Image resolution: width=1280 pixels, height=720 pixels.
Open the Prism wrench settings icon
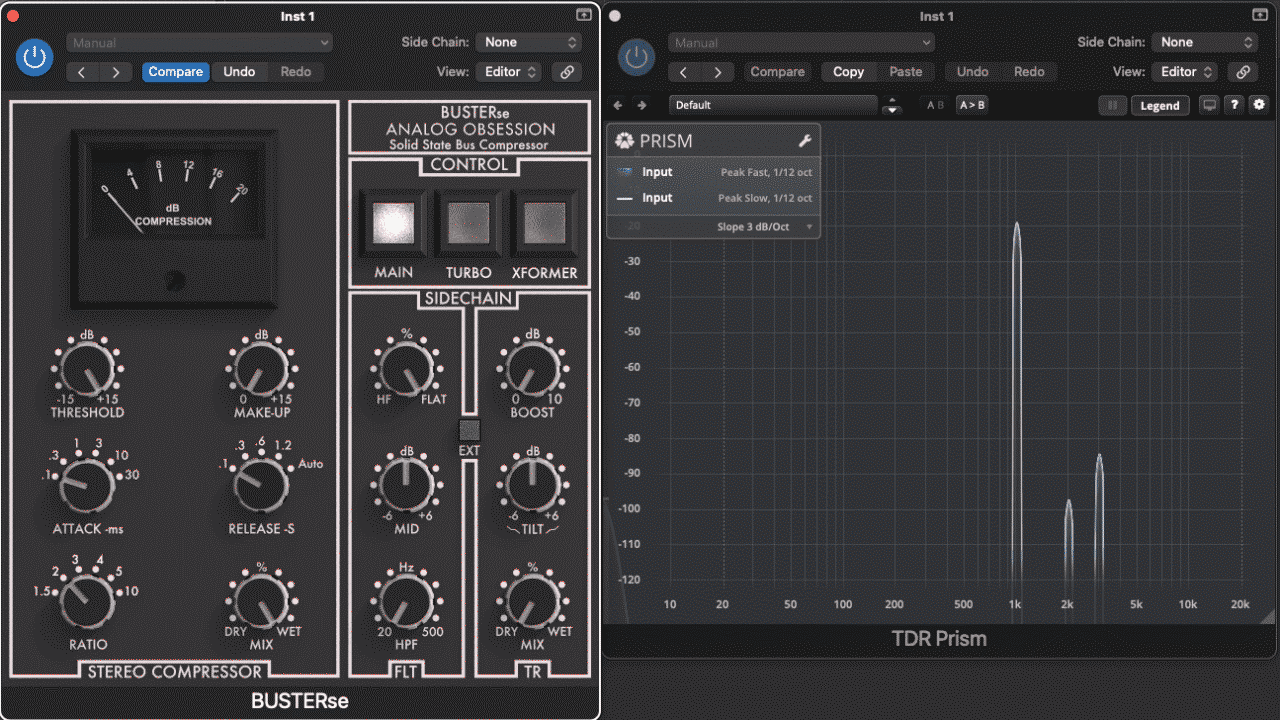[x=804, y=141]
